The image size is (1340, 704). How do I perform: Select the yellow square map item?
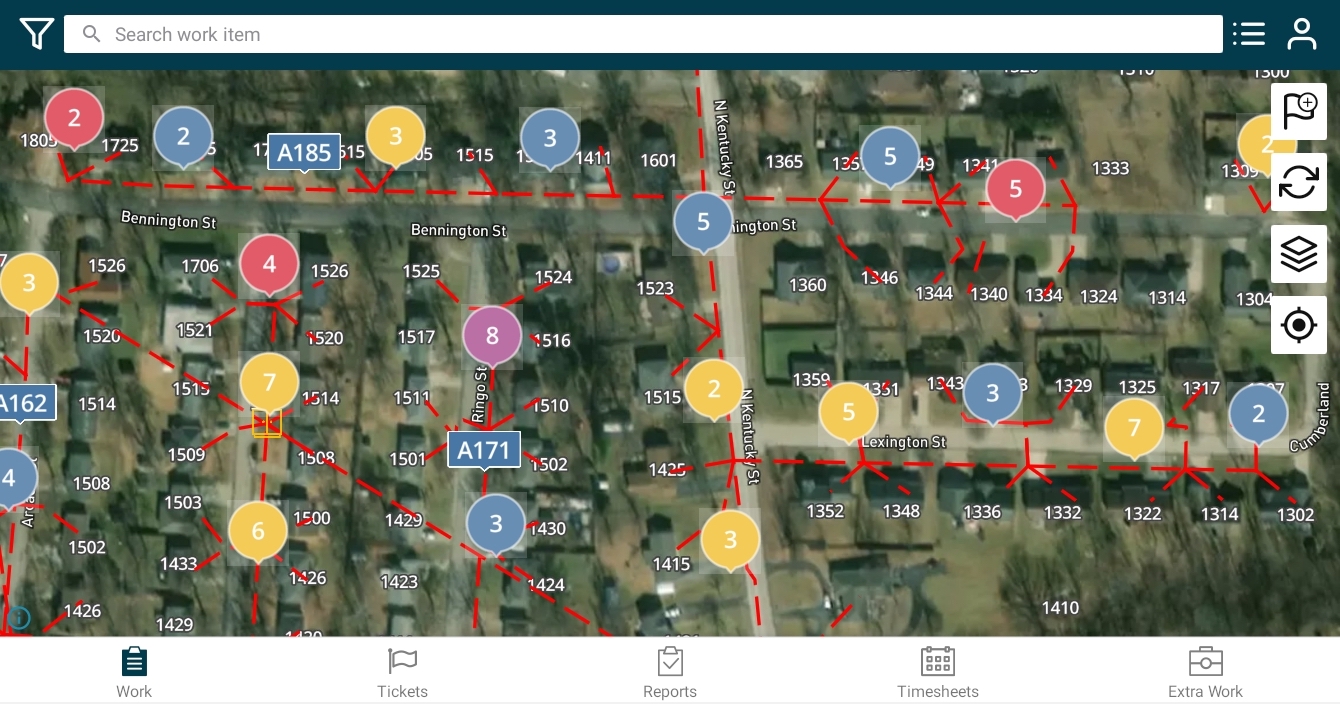point(267,423)
